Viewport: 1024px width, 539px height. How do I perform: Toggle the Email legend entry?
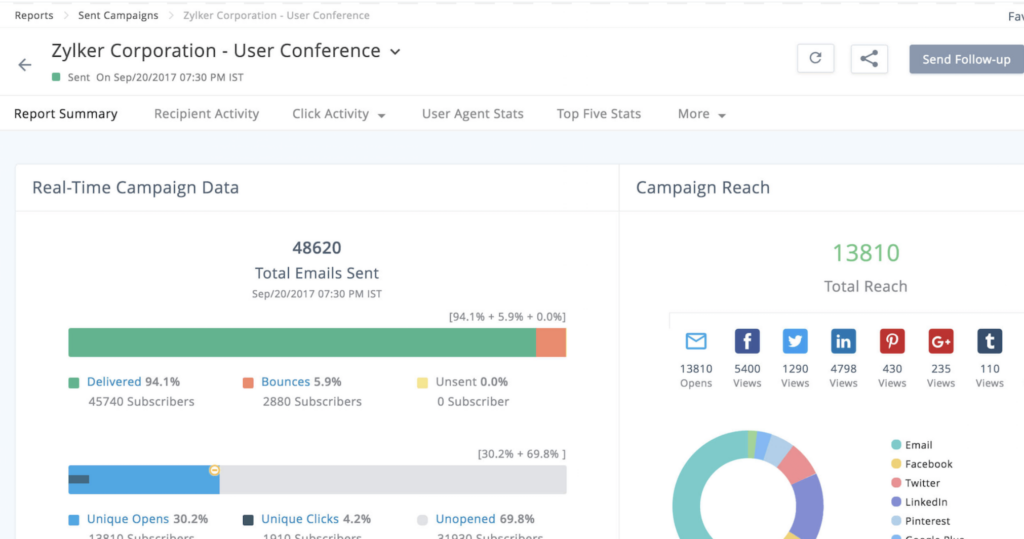tap(912, 445)
